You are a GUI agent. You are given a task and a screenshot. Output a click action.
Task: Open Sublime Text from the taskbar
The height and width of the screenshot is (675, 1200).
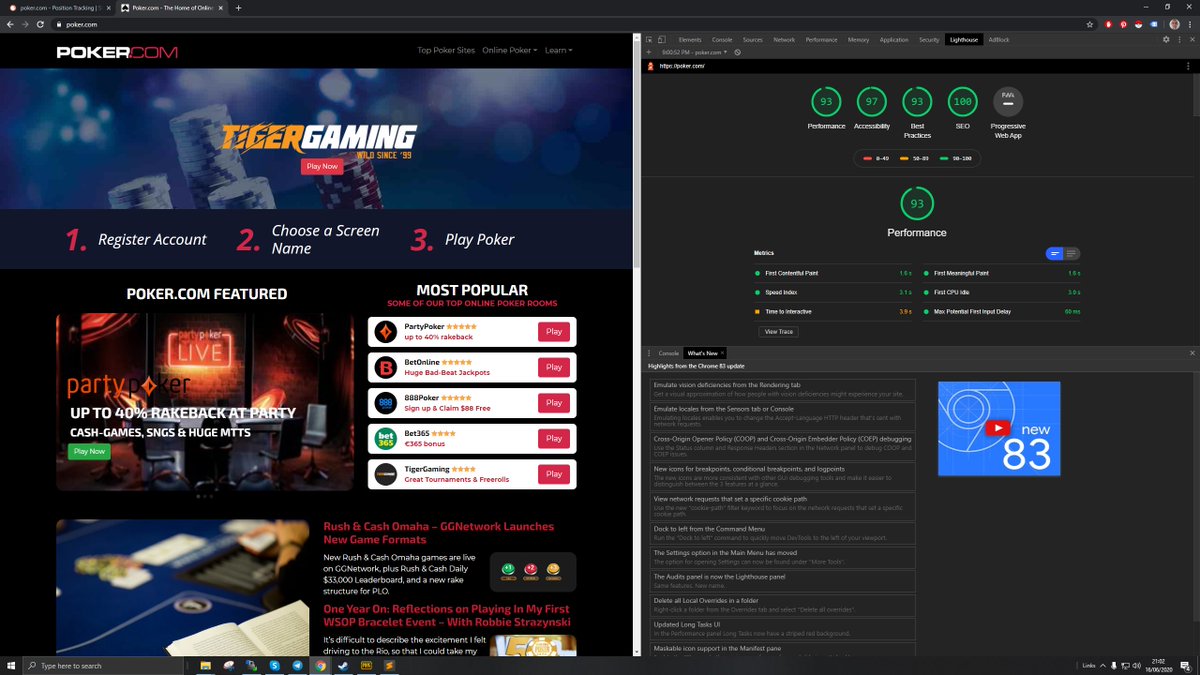(x=390, y=665)
